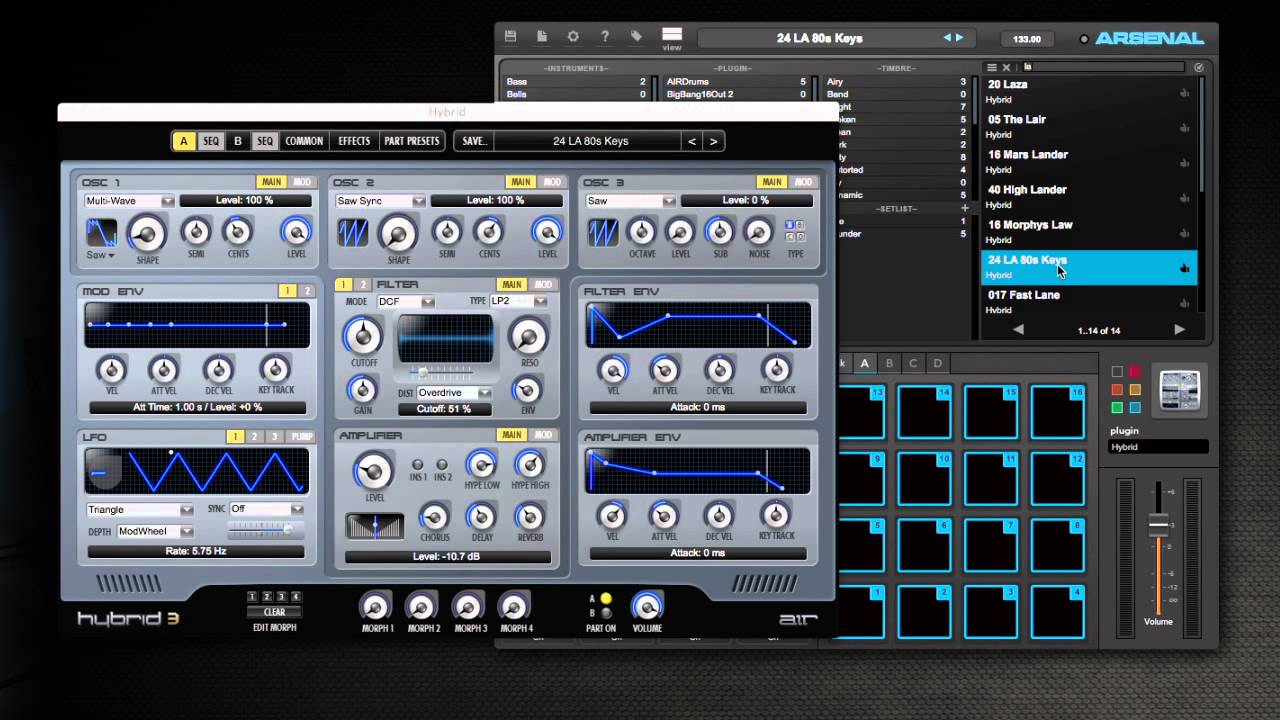
Task: Click the new document icon in Arsenal
Action: 542,37
